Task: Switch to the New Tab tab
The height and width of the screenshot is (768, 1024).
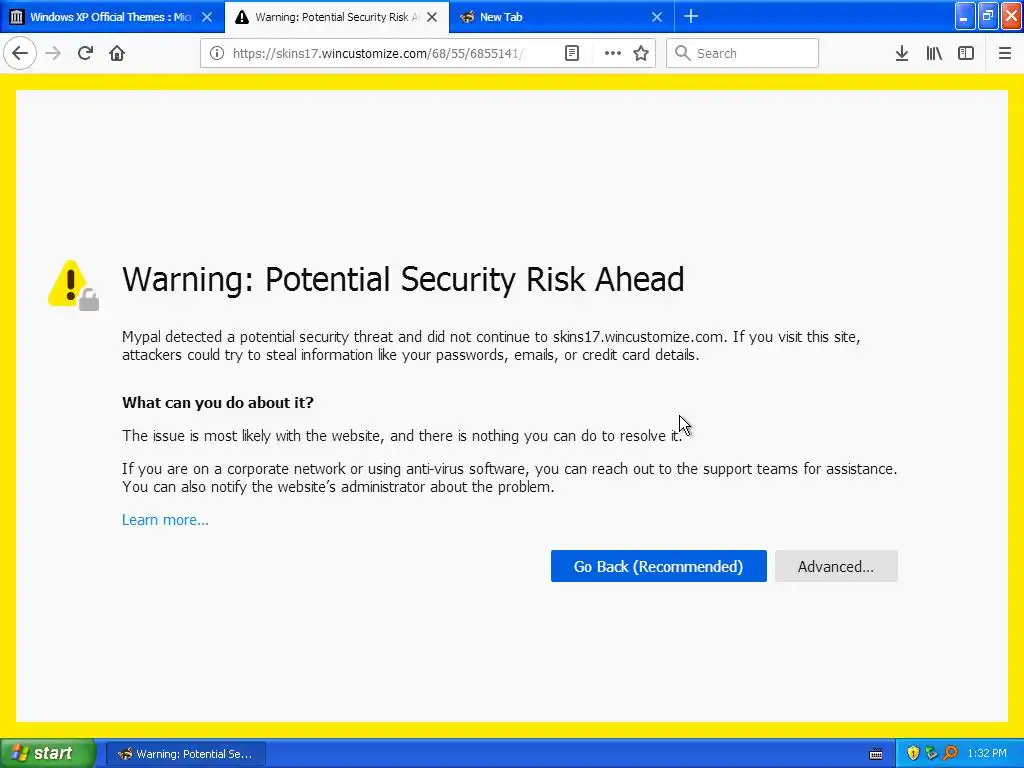Action: coord(562,17)
